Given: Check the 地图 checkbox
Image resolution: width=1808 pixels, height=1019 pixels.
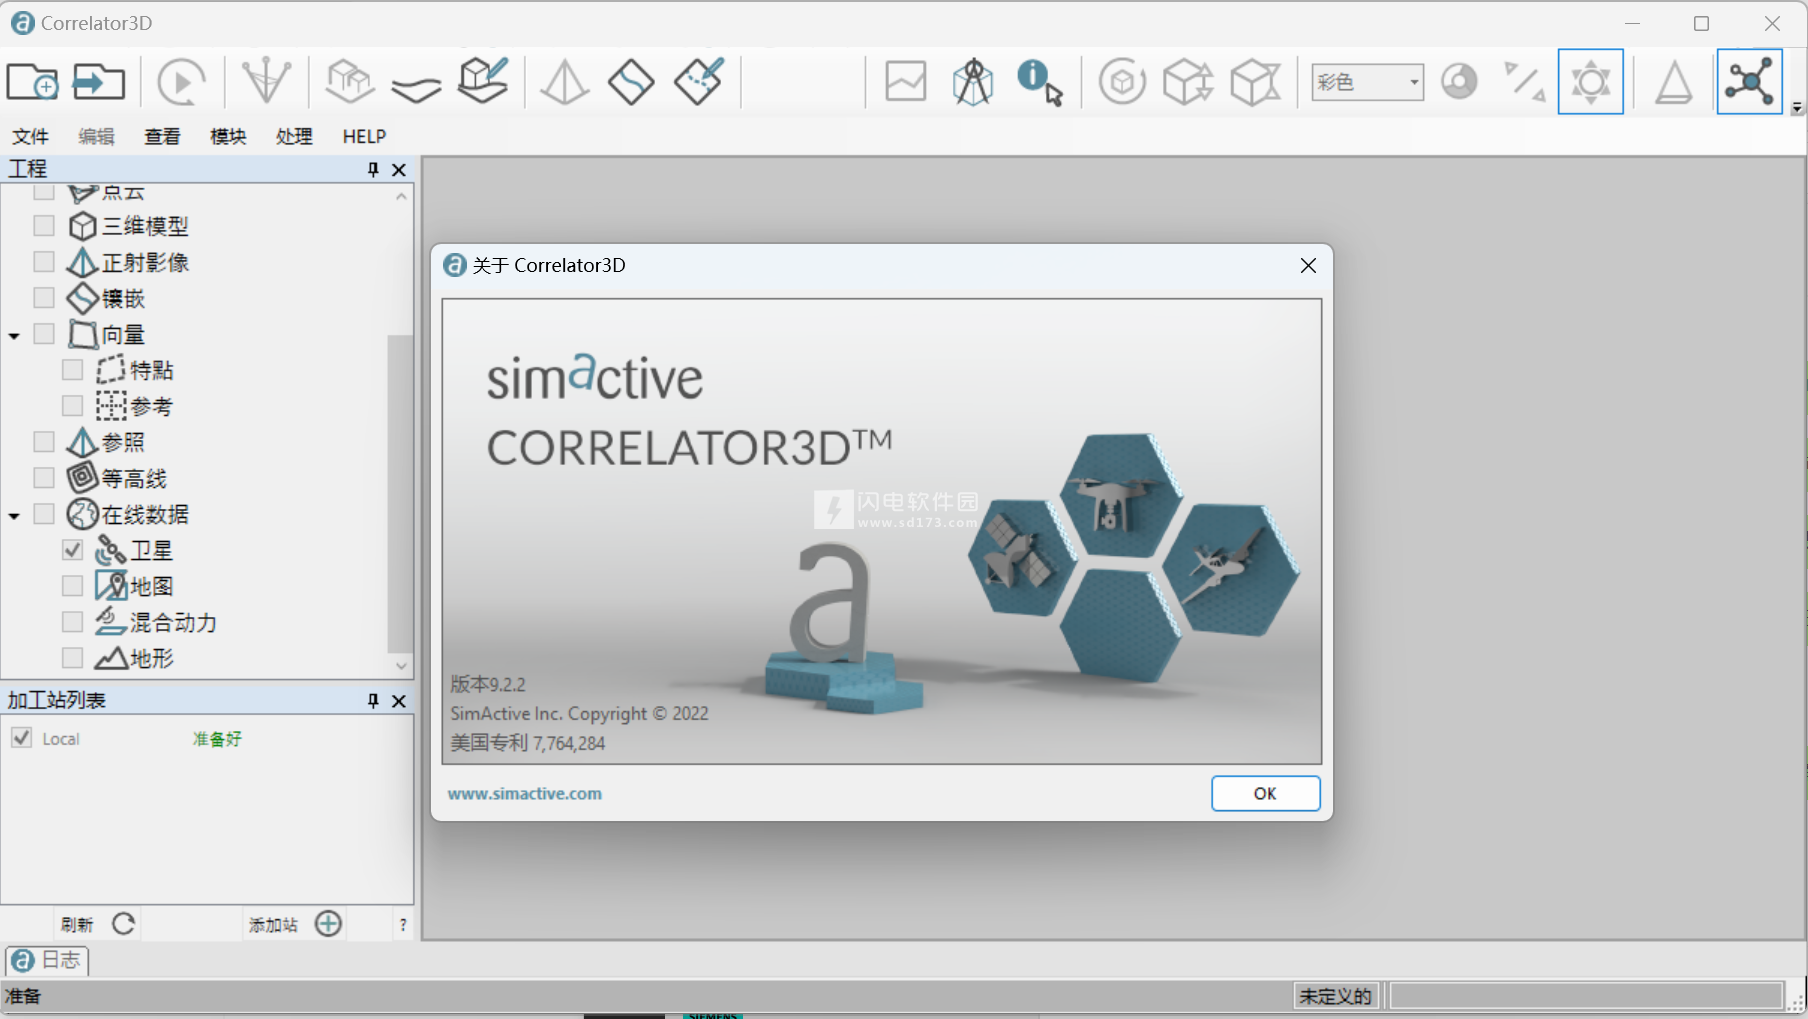Looking at the screenshot, I should coord(72,585).
